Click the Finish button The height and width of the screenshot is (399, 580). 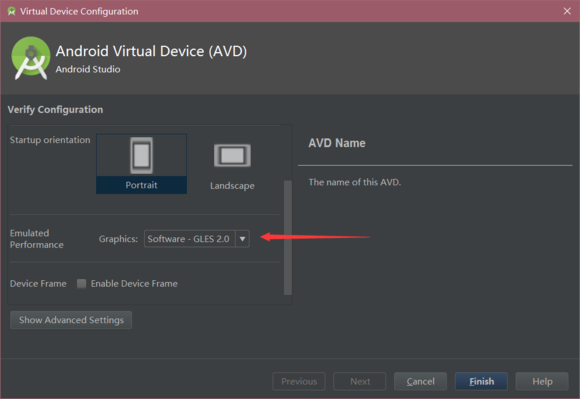pos(481,381)
